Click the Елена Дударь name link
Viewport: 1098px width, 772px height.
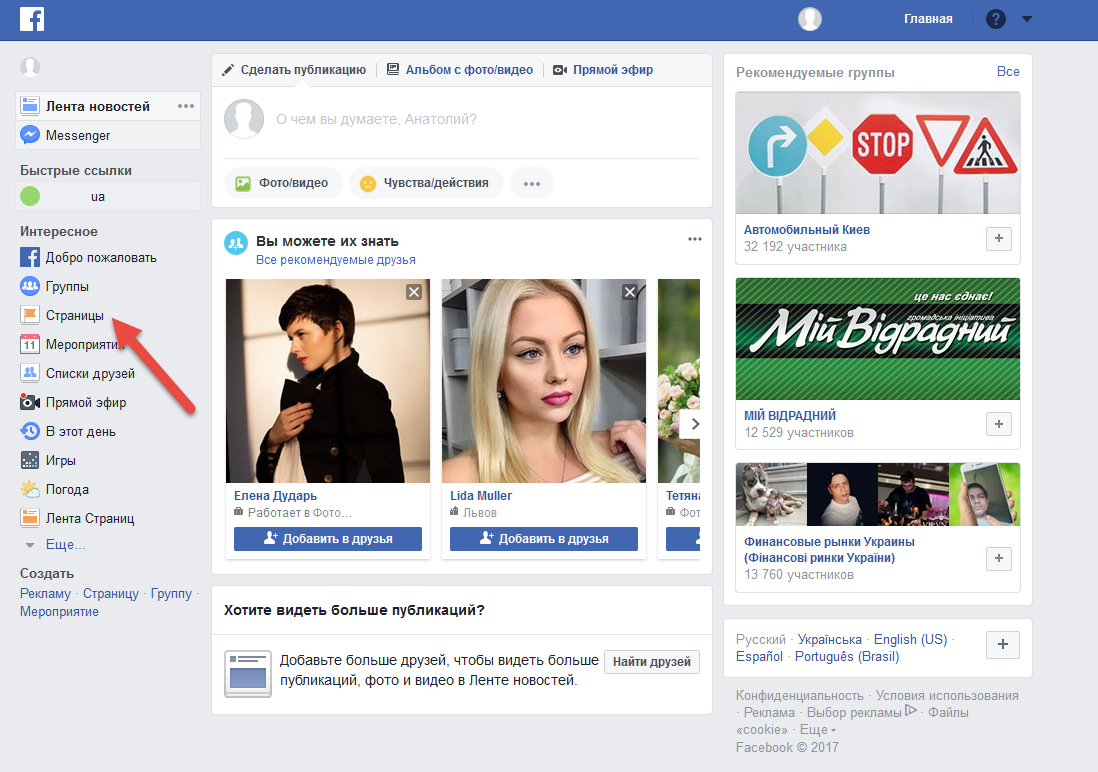(275, 495)
